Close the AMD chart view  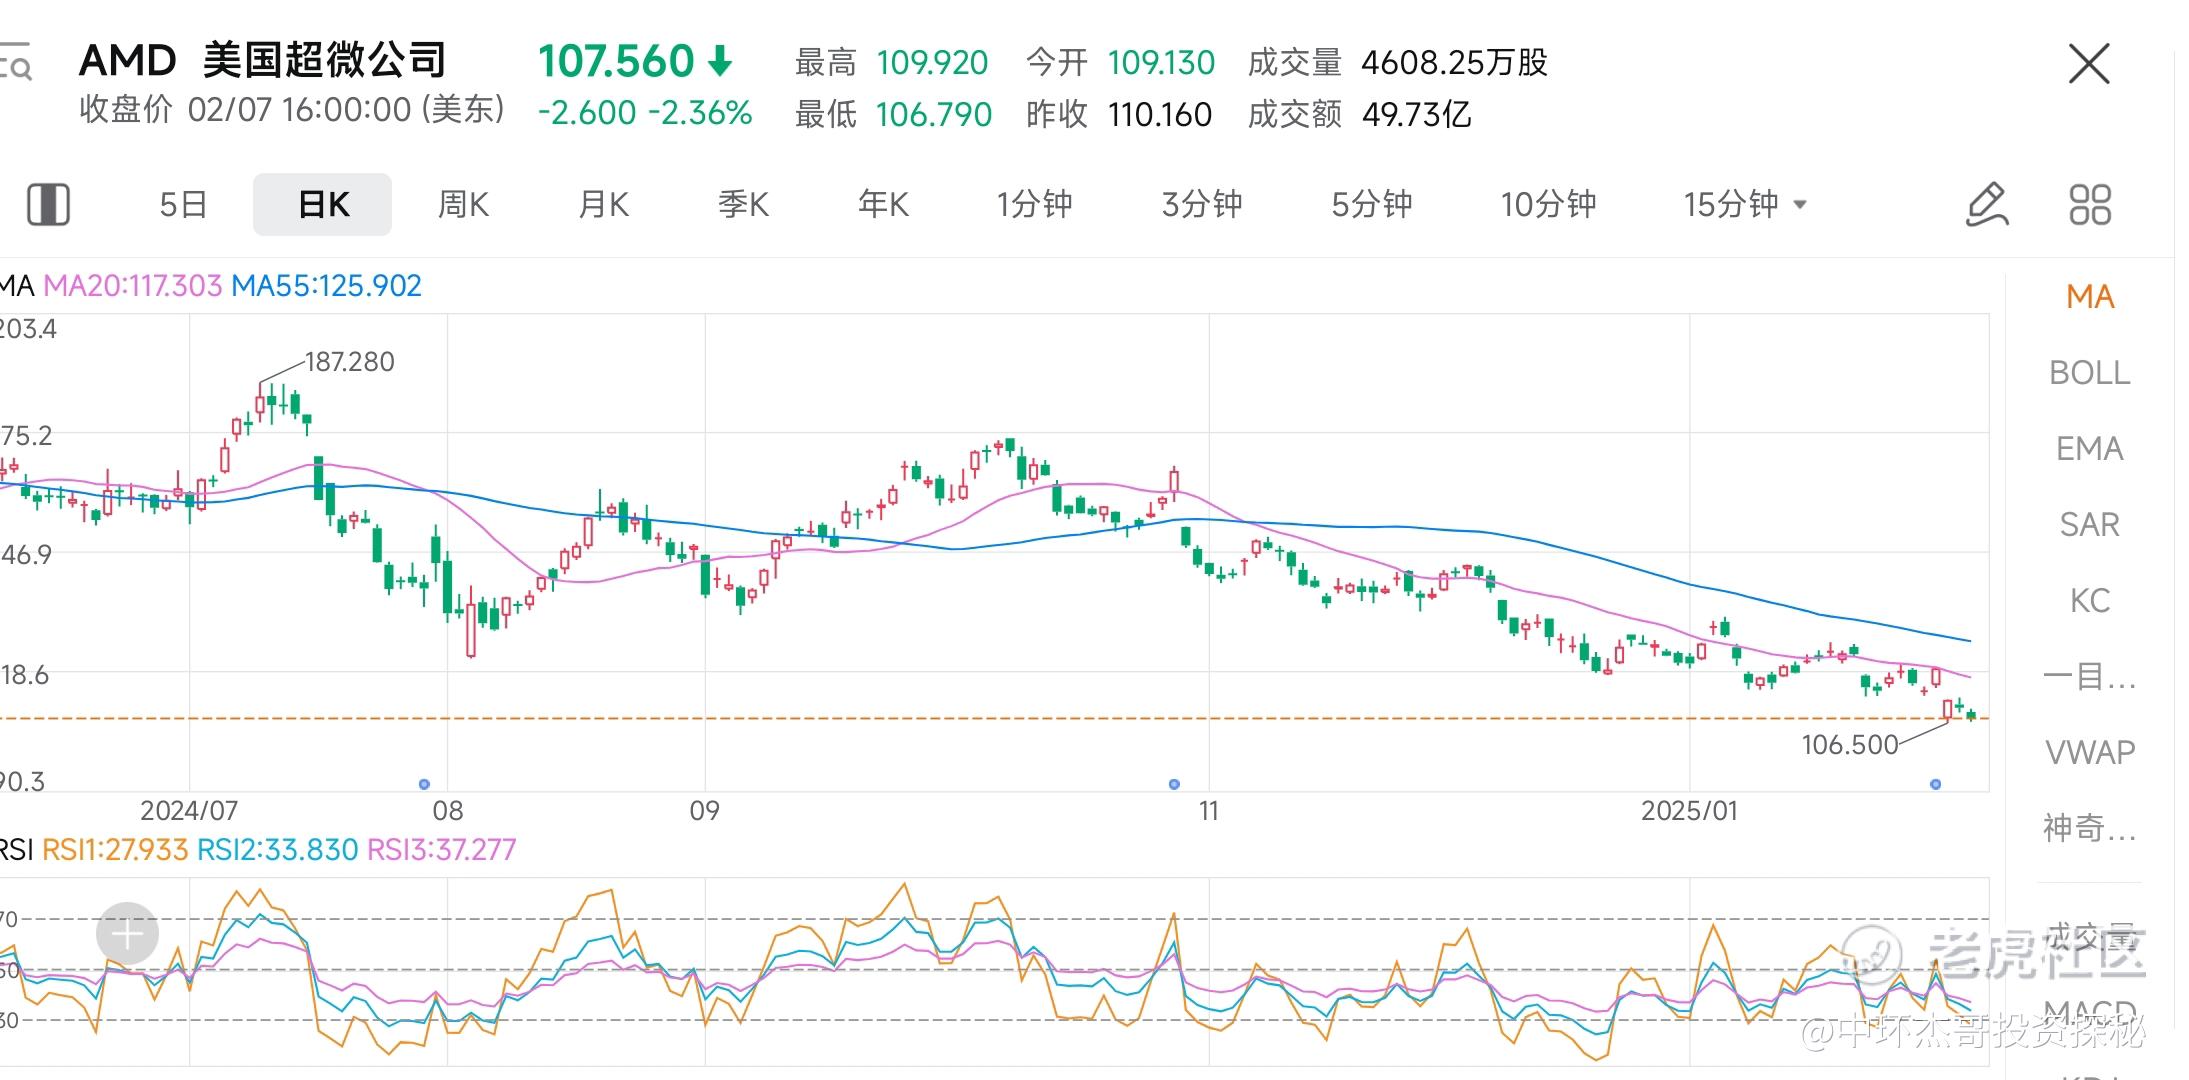[2088, 64]
